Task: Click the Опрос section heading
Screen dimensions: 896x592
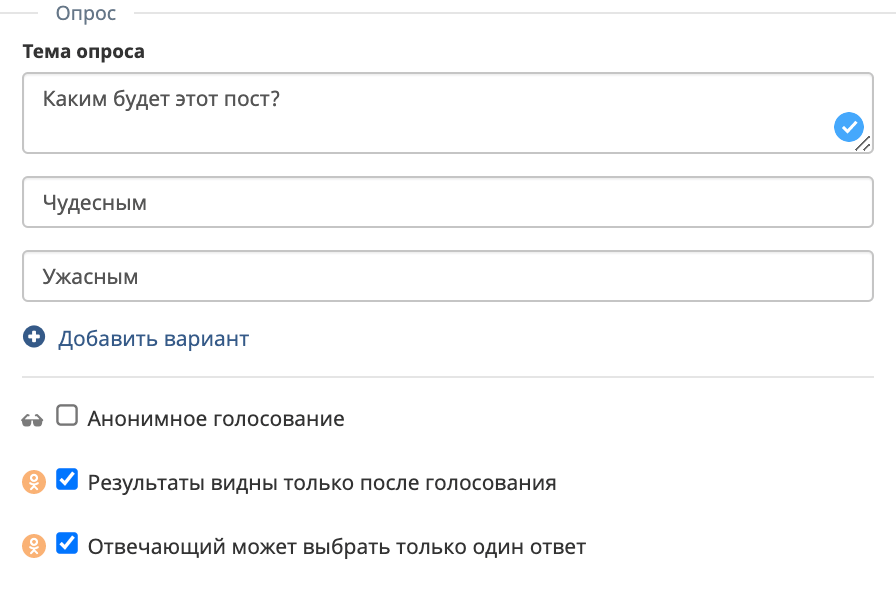Action: coord(86,13)
